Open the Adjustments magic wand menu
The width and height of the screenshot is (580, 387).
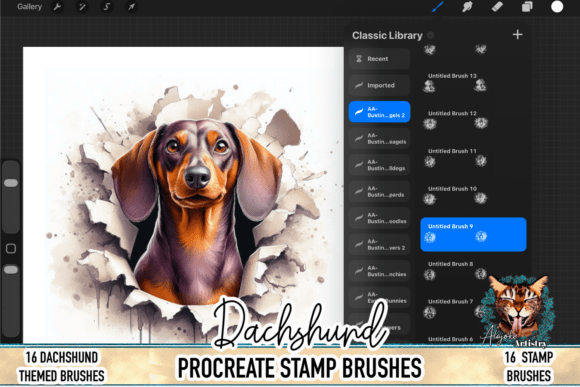82,7
